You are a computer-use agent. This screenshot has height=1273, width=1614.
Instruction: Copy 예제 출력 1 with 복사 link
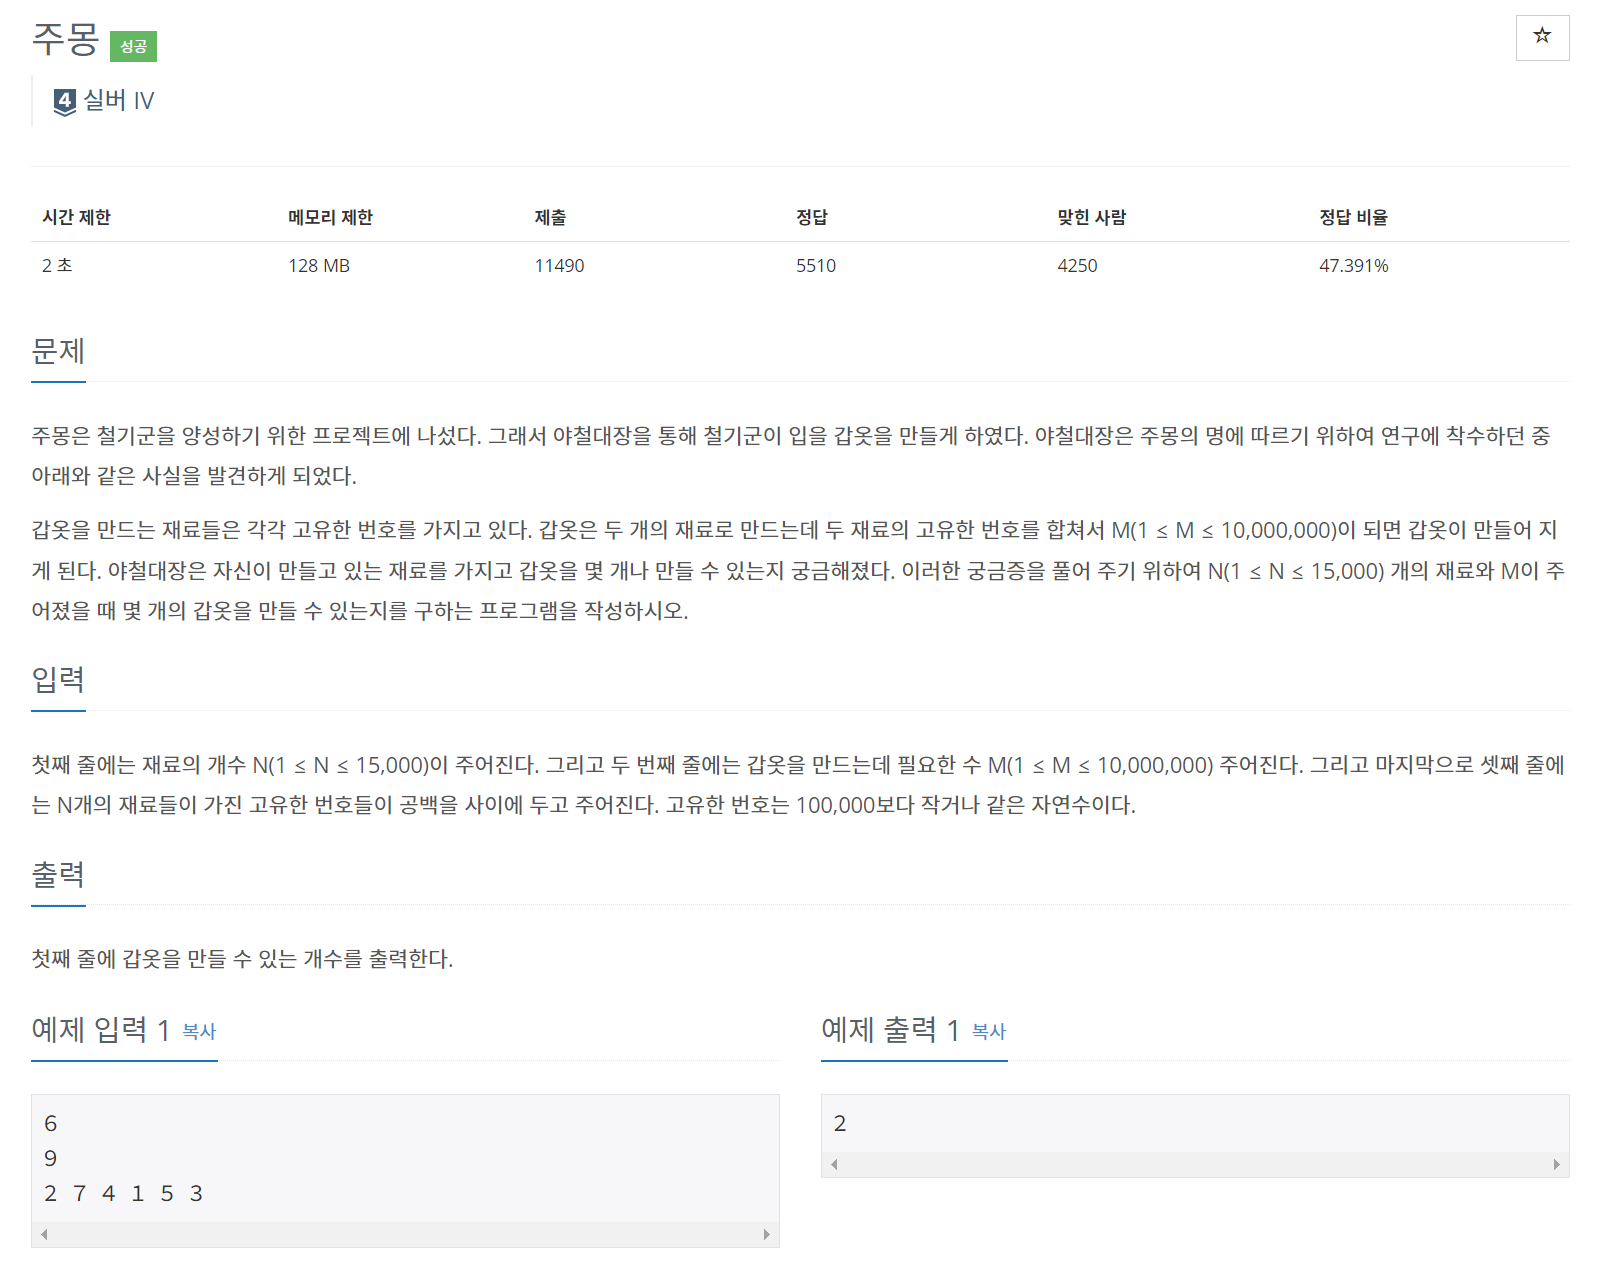[x=988, y=1031]
